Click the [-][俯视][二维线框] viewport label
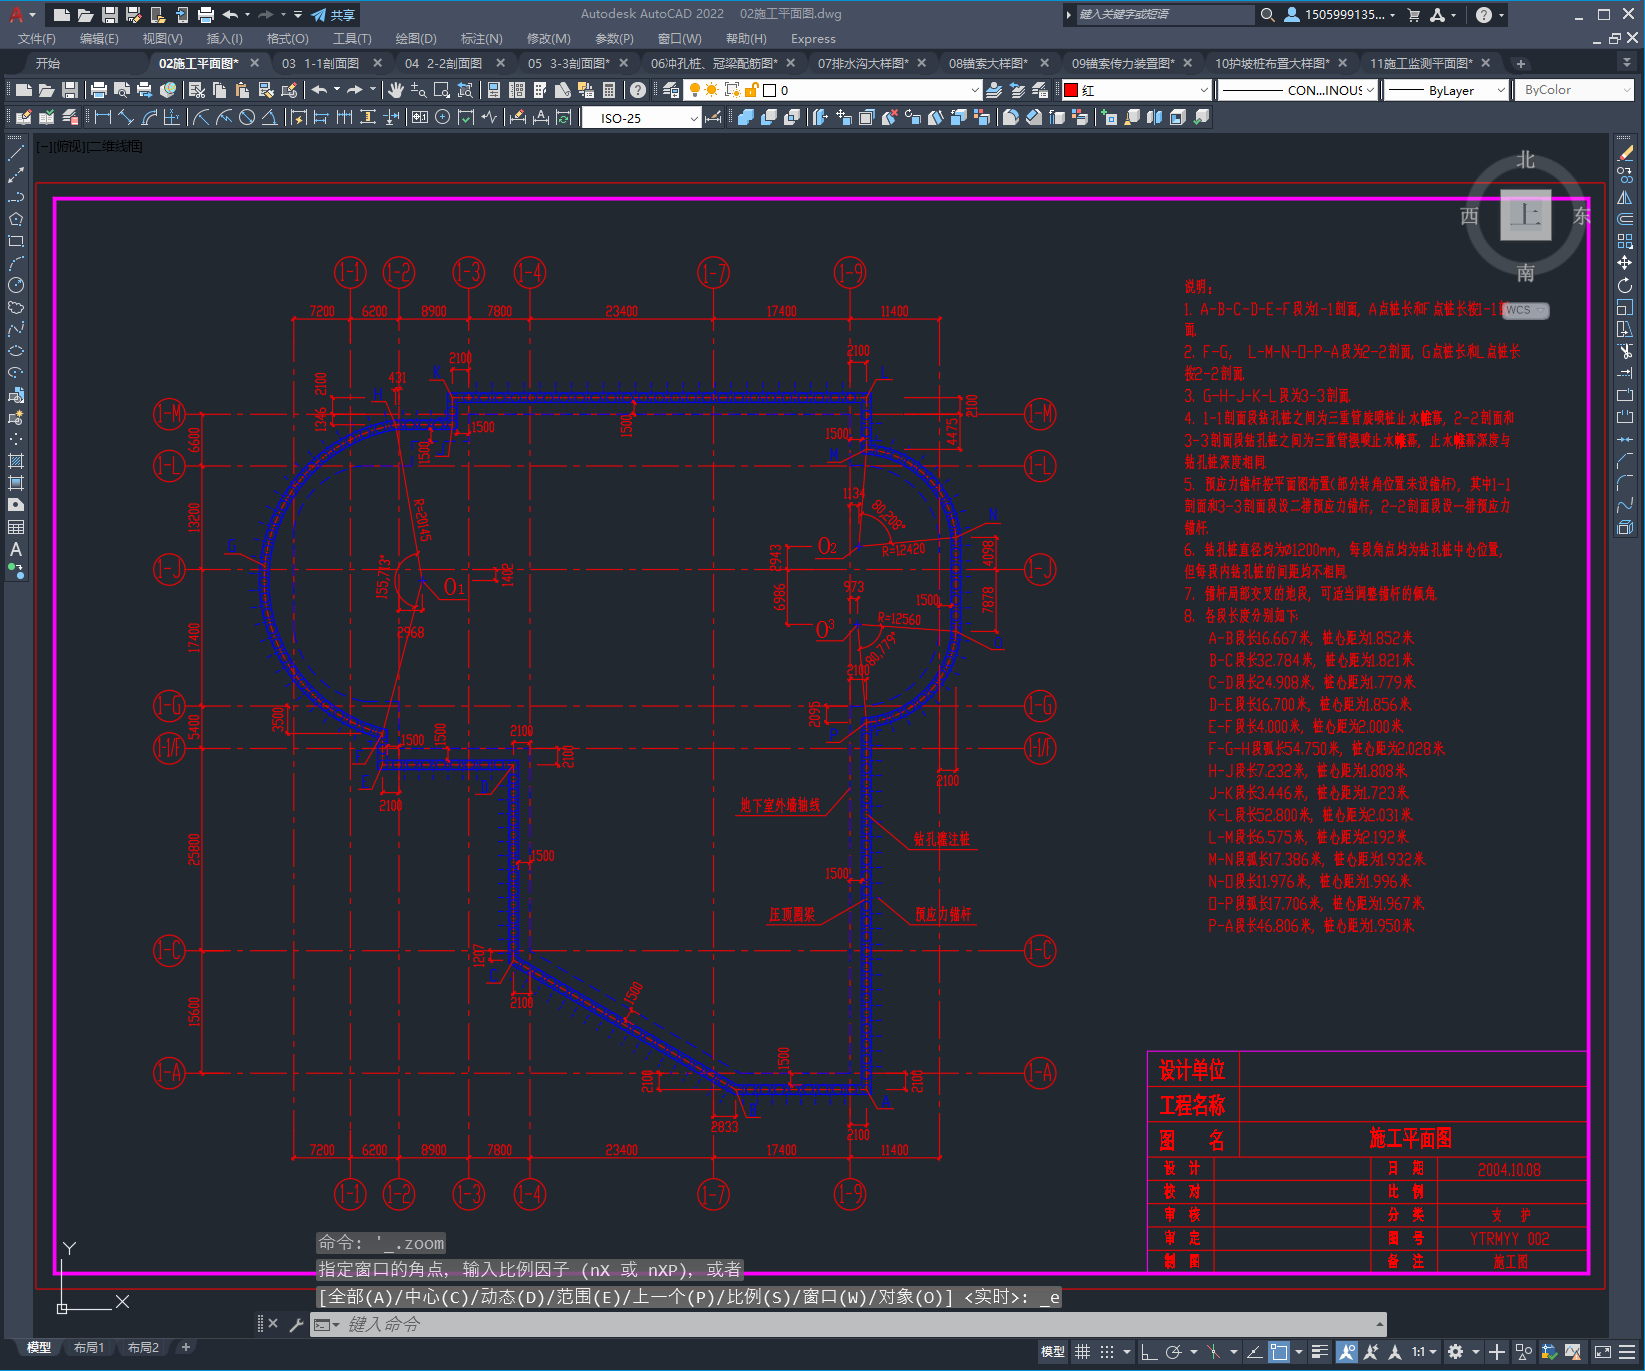This screenshot has width=1645, height=1371. (x=90, y=147)
